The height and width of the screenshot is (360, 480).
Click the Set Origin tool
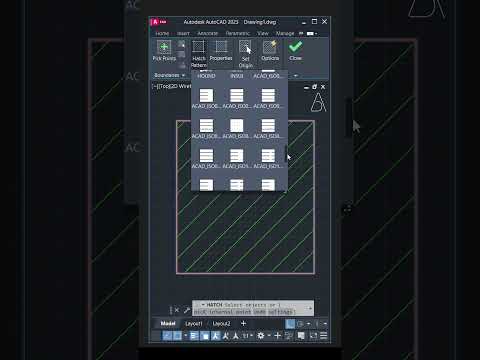245,54
